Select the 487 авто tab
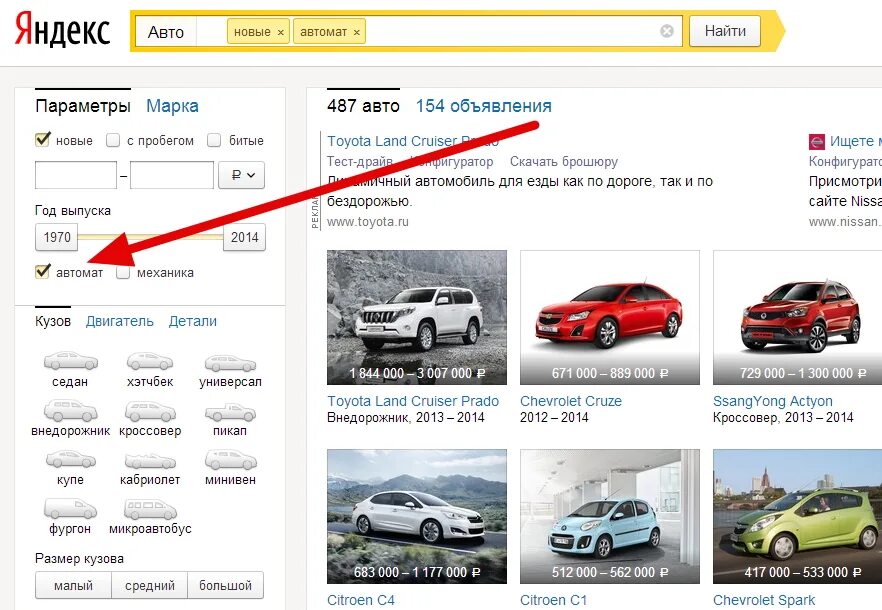This screenshot has width=882, height=610. click(x=363, y=106)
